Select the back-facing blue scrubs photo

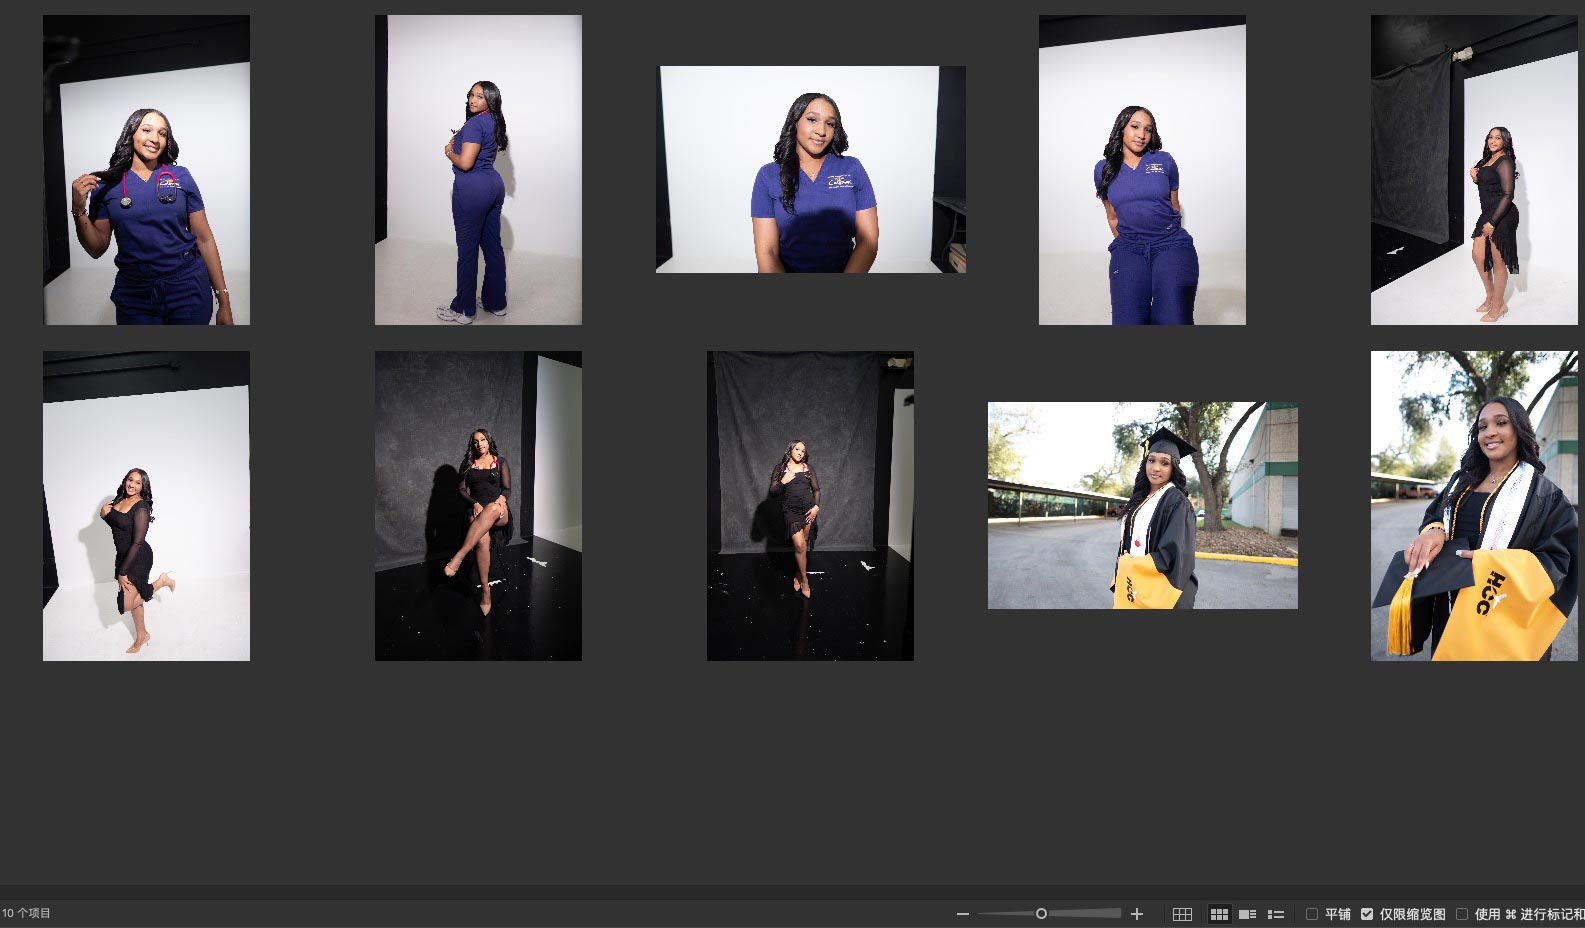pos(478,170)
